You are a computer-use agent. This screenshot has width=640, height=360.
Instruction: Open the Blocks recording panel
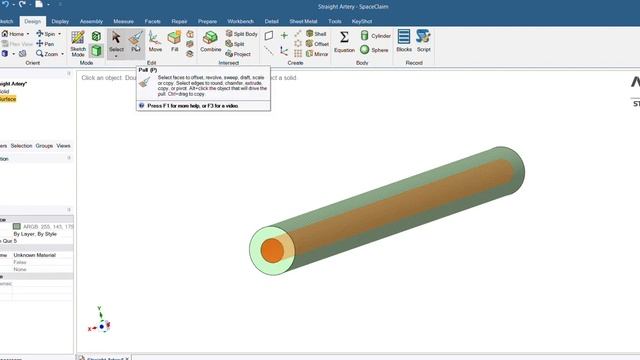click(x=404, y=41)
